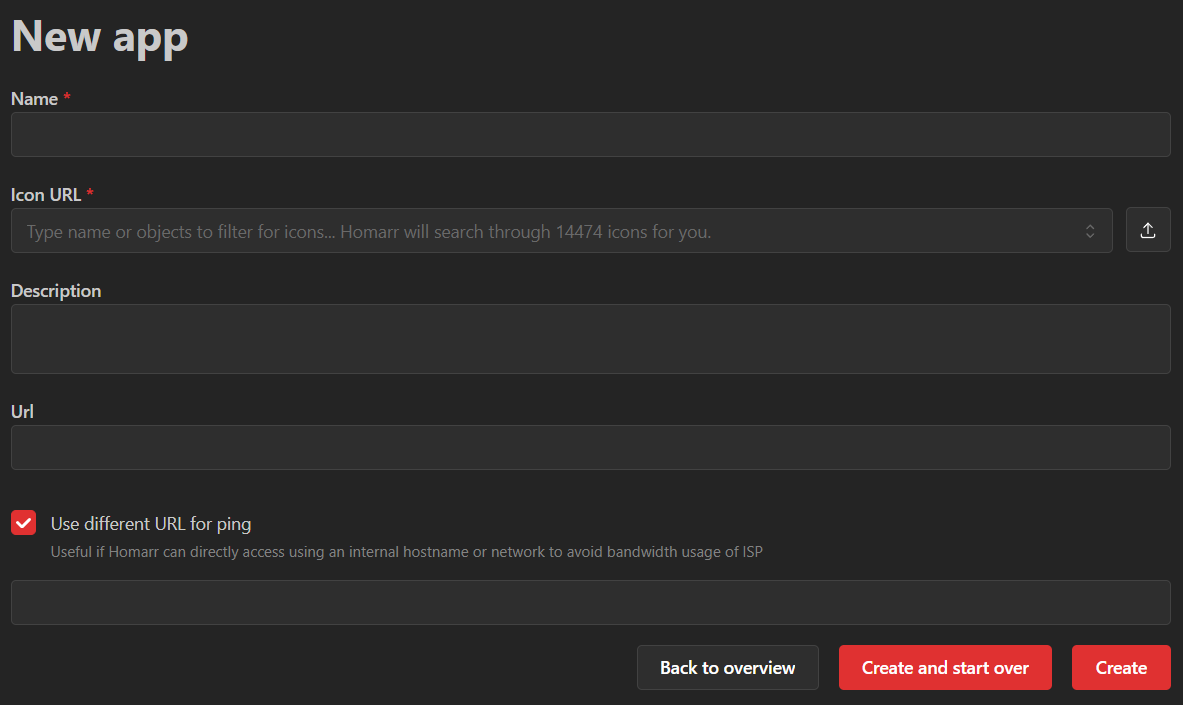This screenshot has width=1183, height=705.
Task: Select Back to overview
Action: pos(727,667)
